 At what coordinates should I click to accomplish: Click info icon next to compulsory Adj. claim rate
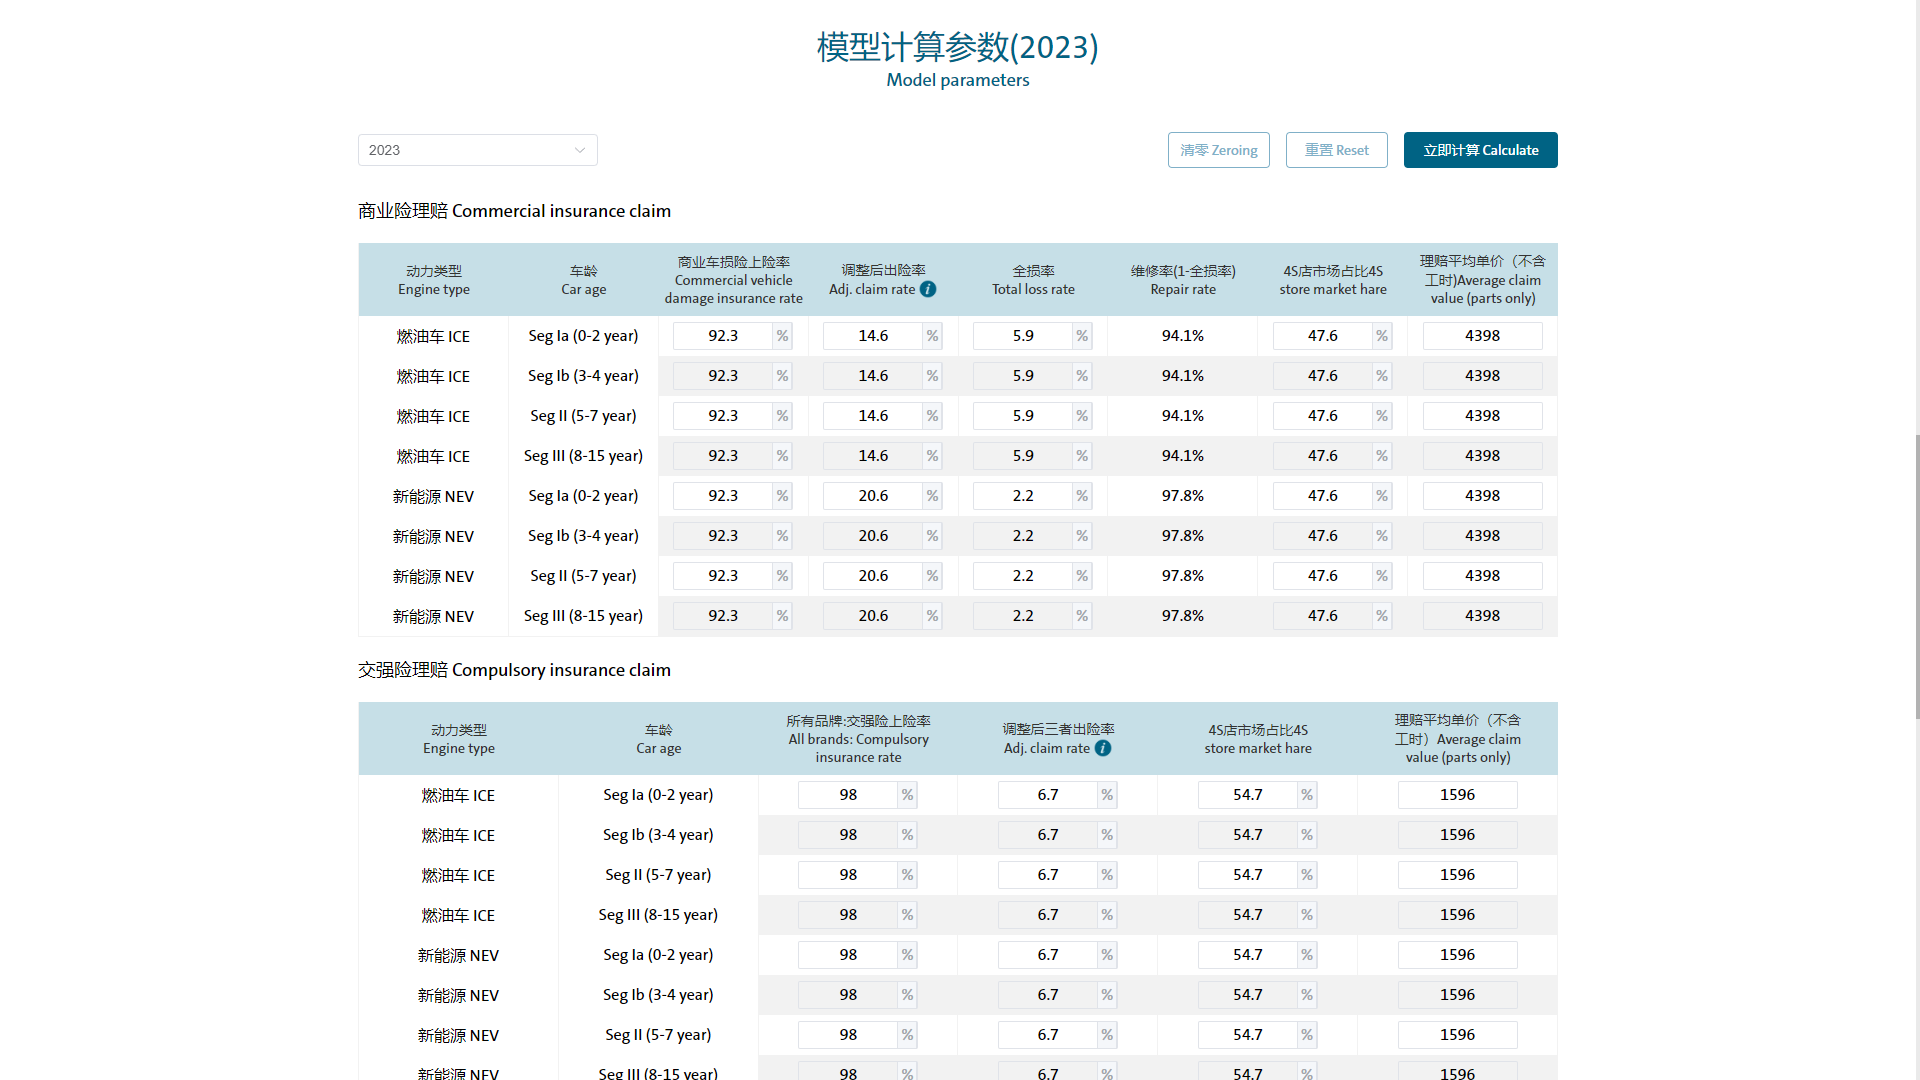point(1103,748)
